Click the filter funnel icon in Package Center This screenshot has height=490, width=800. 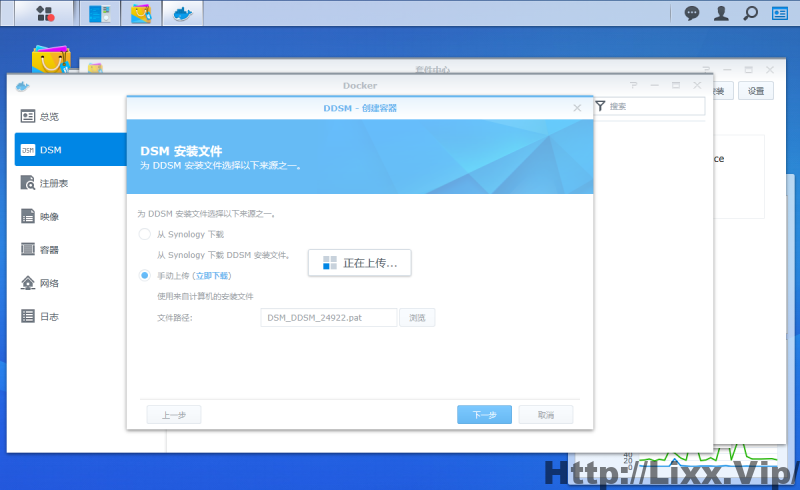(x=601, y=106)
